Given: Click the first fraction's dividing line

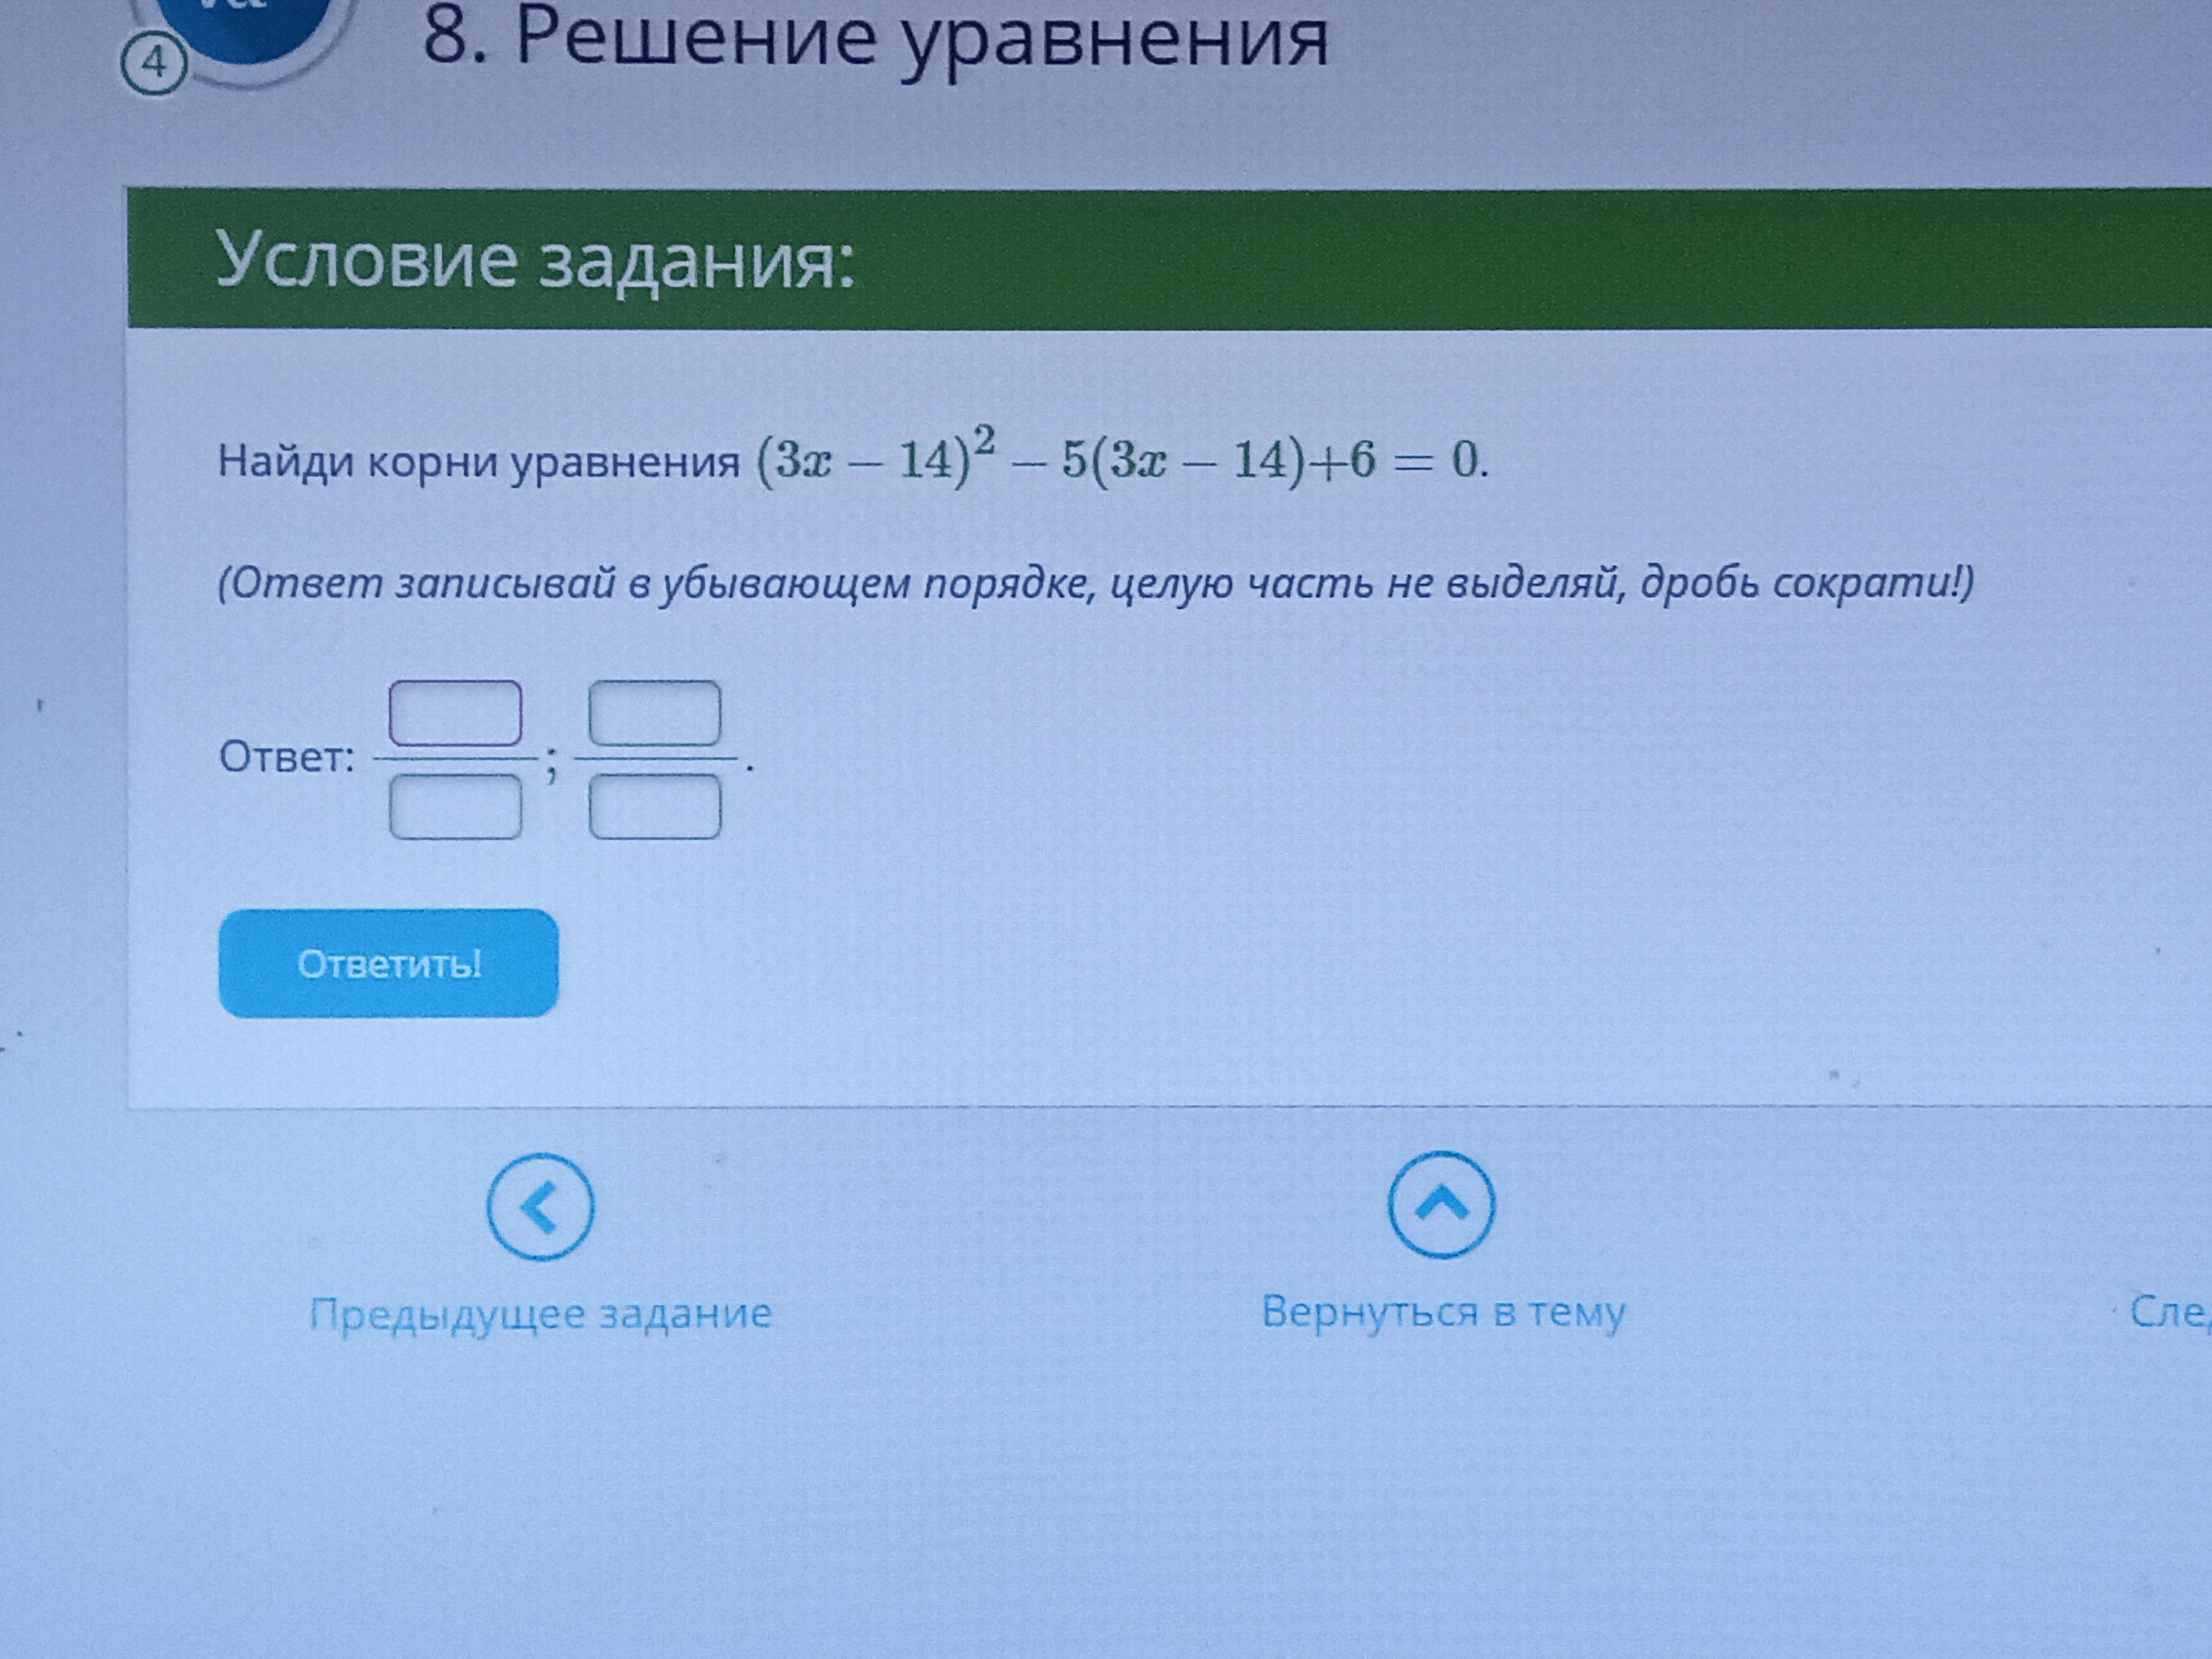Looking at the screenshot, I should [455, 759].
